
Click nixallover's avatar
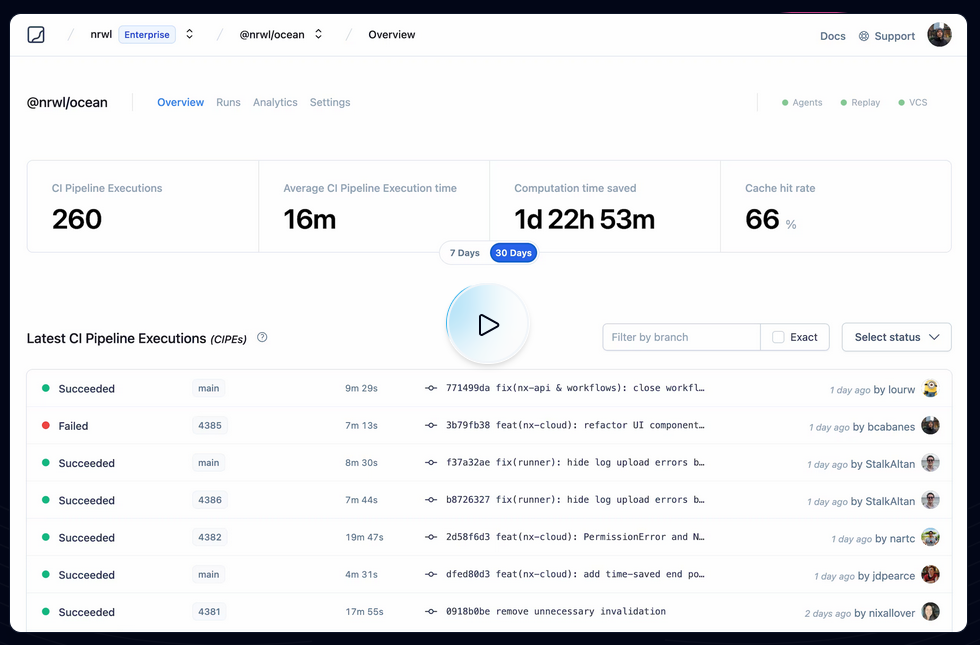(931, 611)
